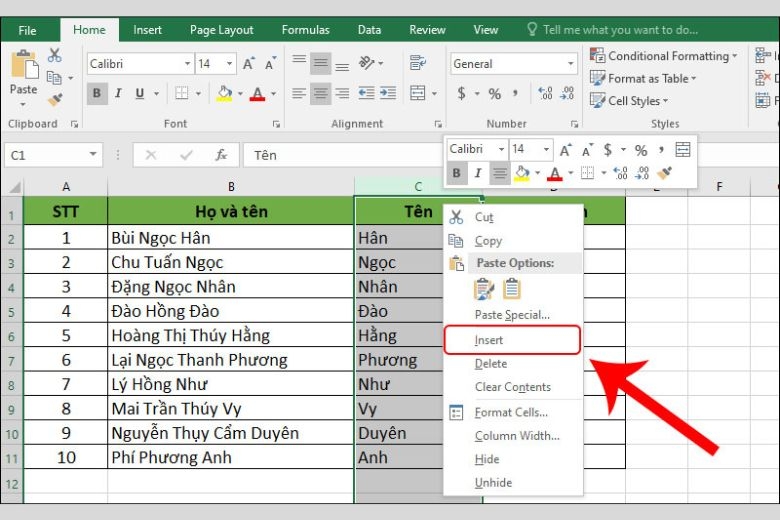Open the Format as Table dropdown

point(643,79)
